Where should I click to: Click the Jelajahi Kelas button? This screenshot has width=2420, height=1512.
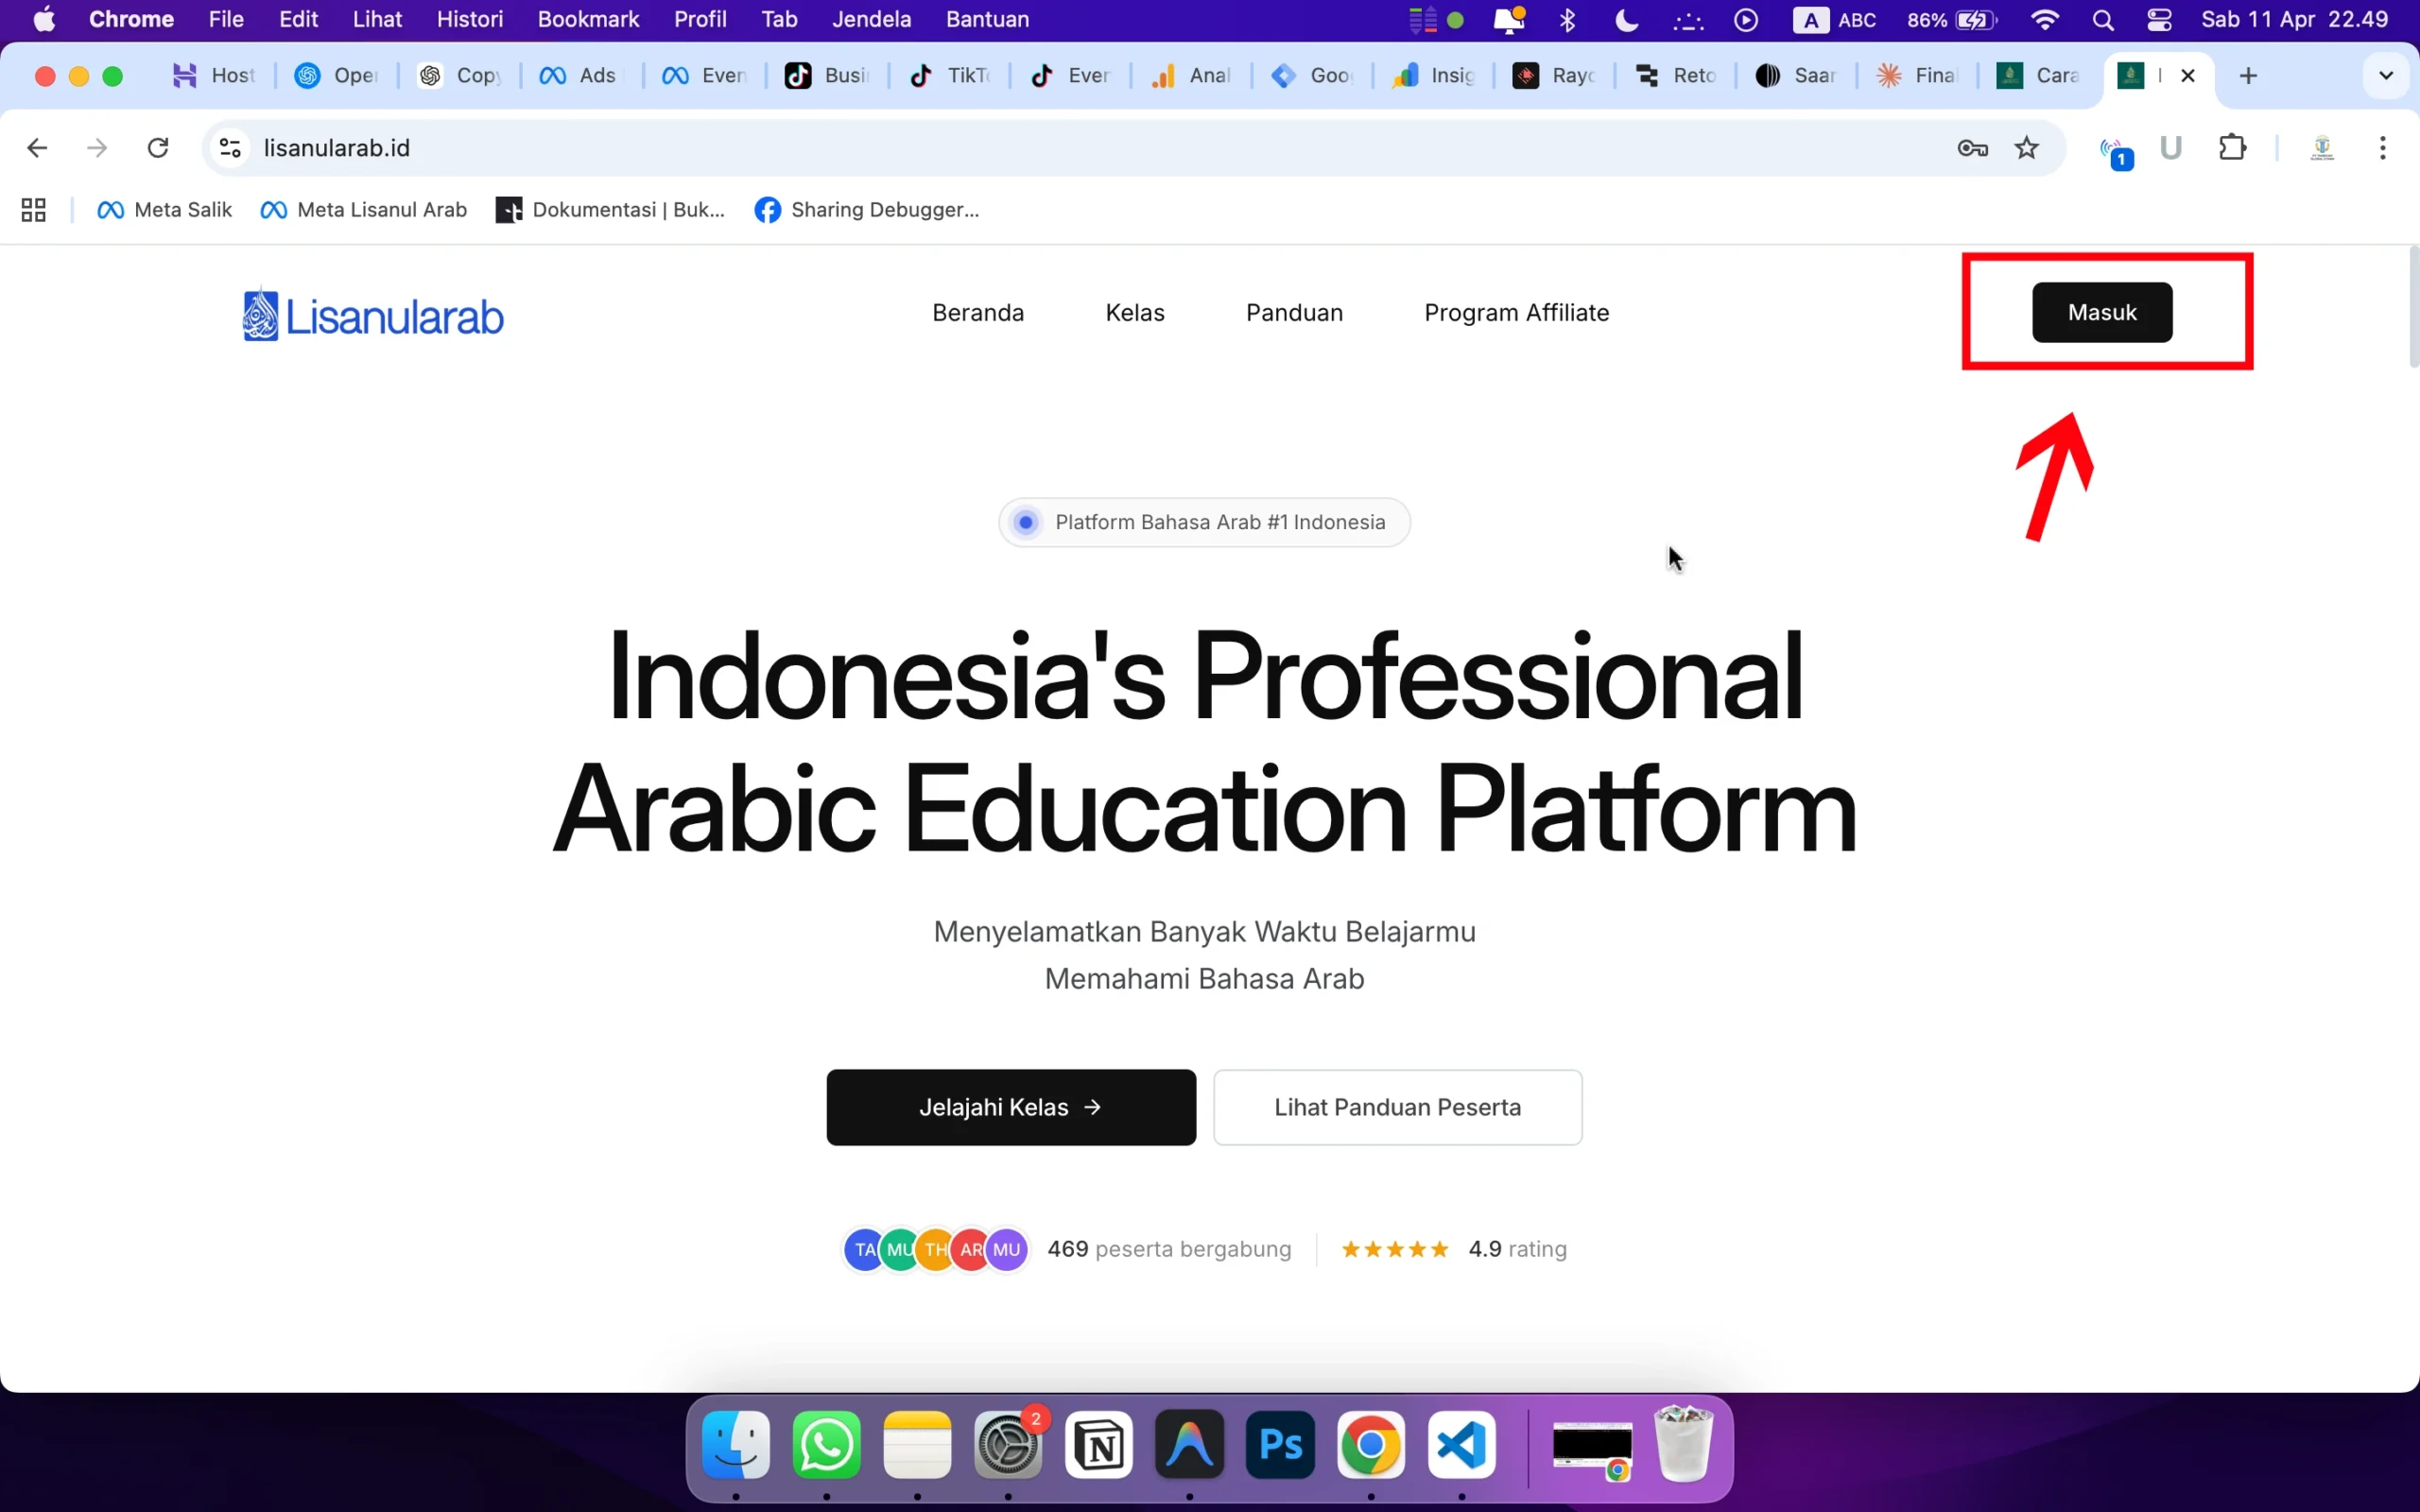pos(1009,1107)
